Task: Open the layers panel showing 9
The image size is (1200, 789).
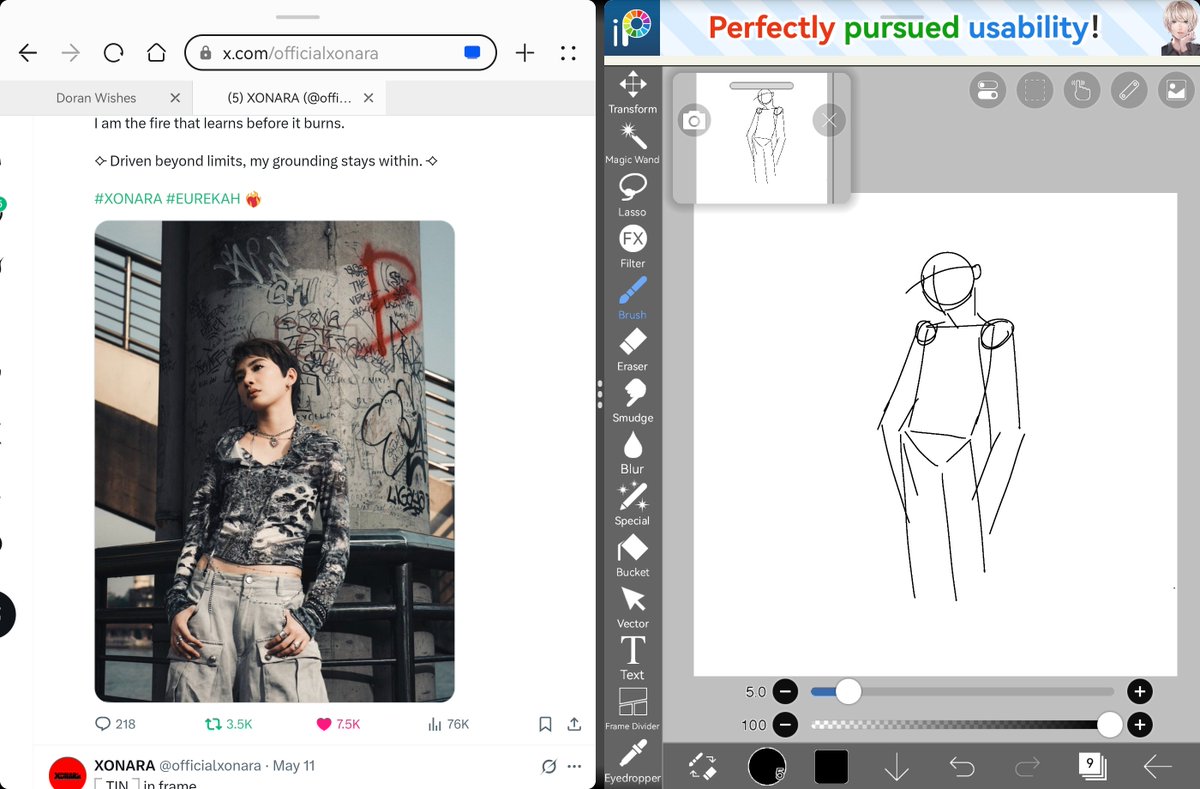Action: click(x=1092, y=766)
